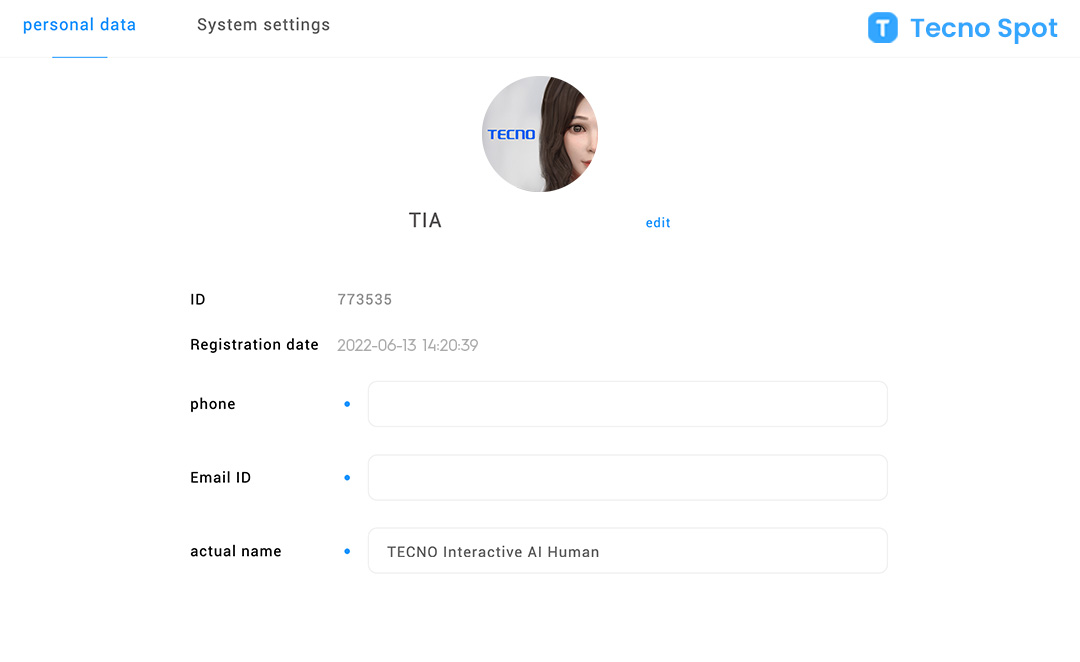Click the phone field label
Image resolution: width=1080 pixels, height=662 pixels.
213,404
